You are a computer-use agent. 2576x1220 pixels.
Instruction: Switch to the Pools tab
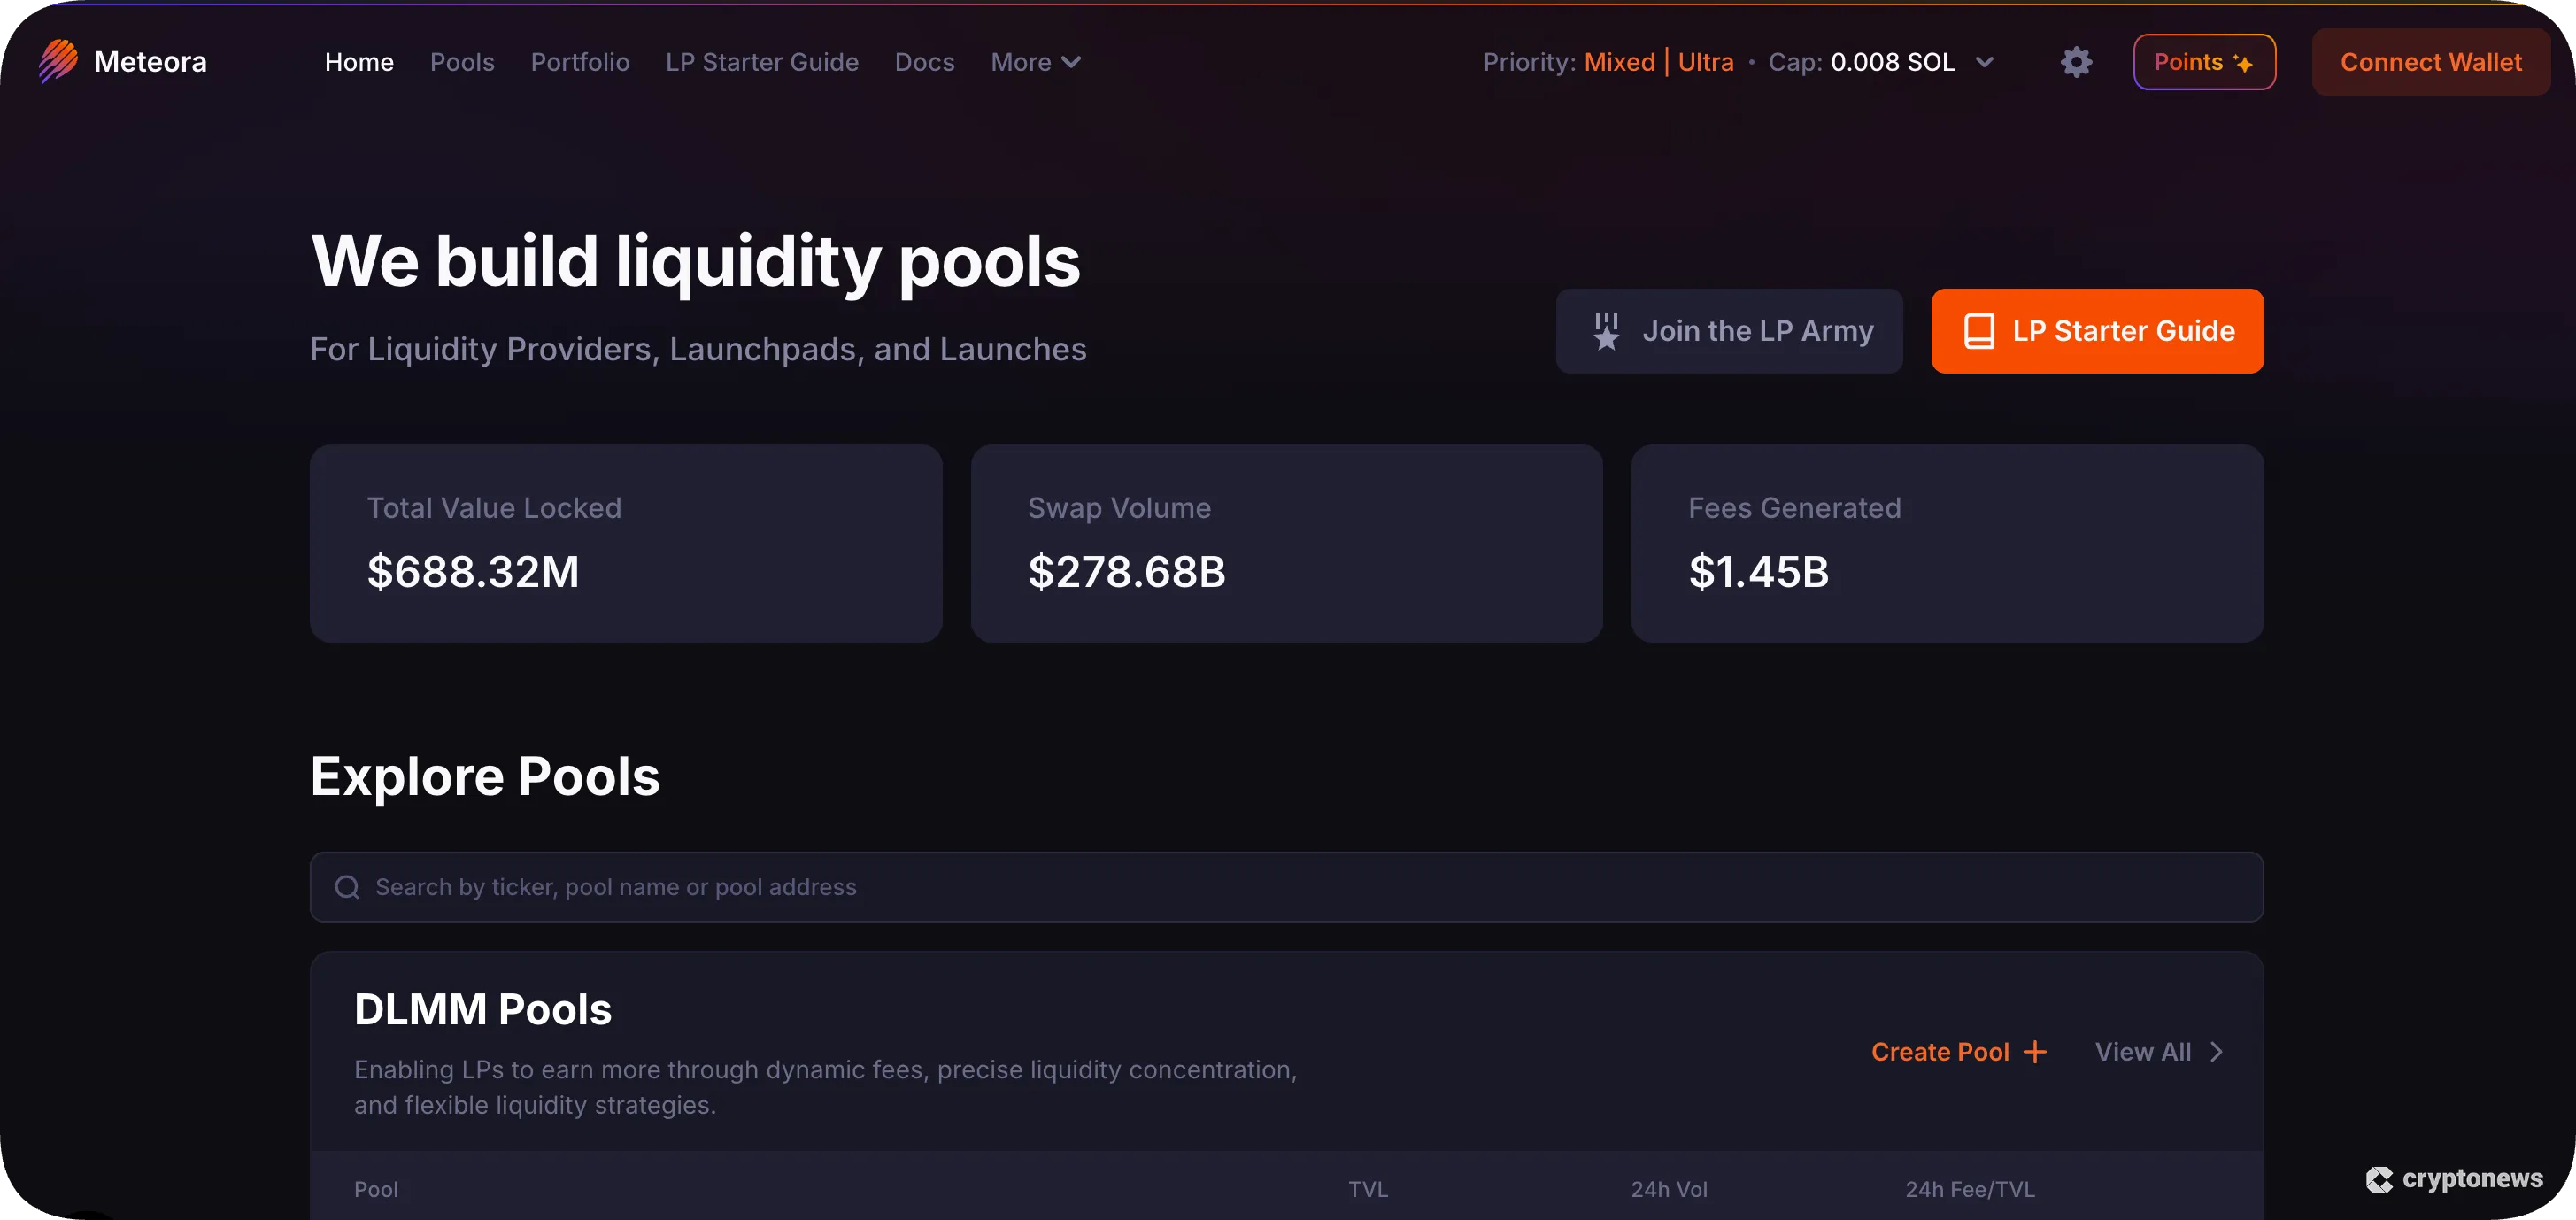tap(462, 61)
